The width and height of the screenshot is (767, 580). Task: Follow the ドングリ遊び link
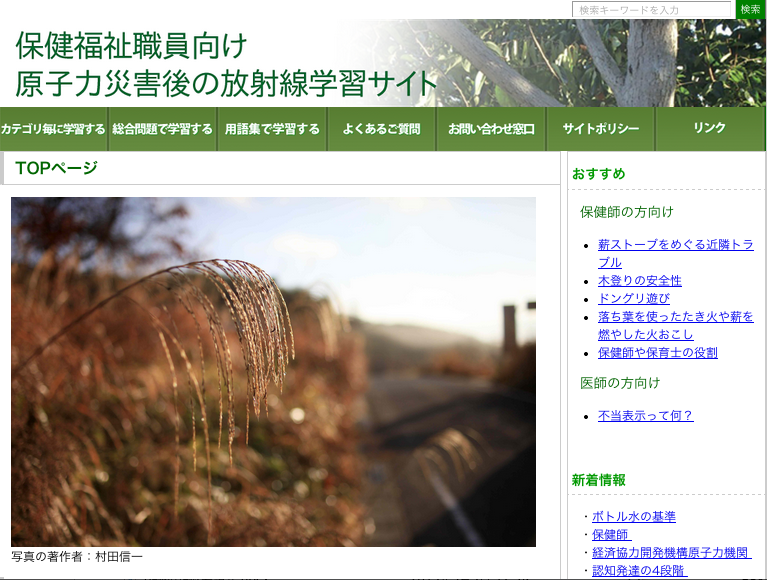[x=633, y=299]
